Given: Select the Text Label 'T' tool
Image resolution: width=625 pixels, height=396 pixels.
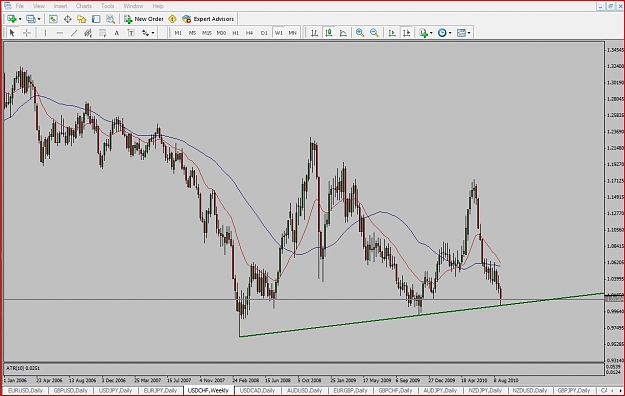Looking at the screenshot, I should (x=131, y=33).
